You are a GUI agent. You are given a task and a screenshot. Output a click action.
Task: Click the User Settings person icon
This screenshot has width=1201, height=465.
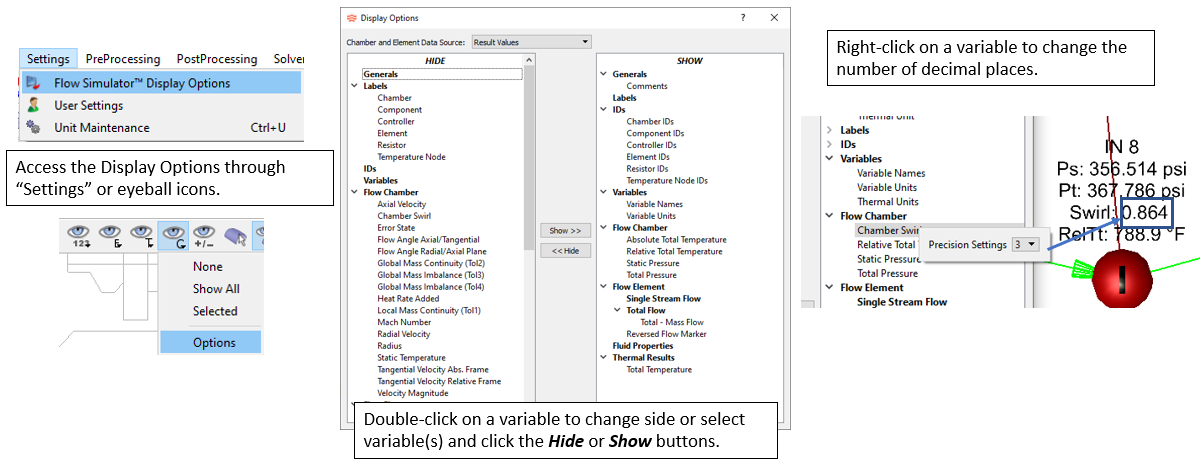34,105
